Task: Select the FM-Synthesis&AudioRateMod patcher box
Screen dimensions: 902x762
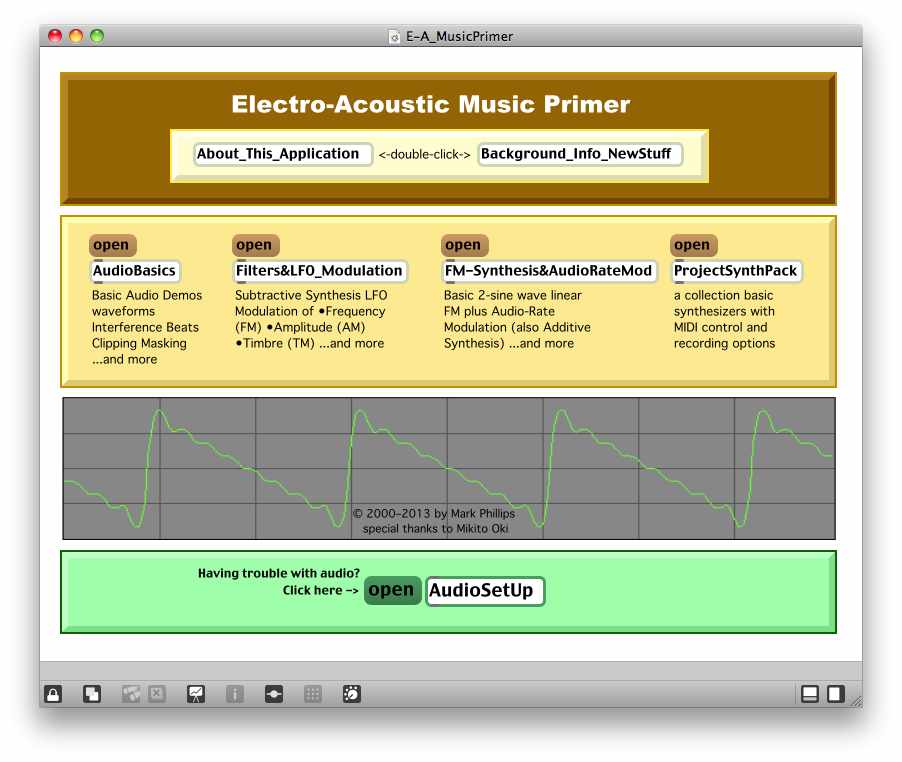Action: 549,271
